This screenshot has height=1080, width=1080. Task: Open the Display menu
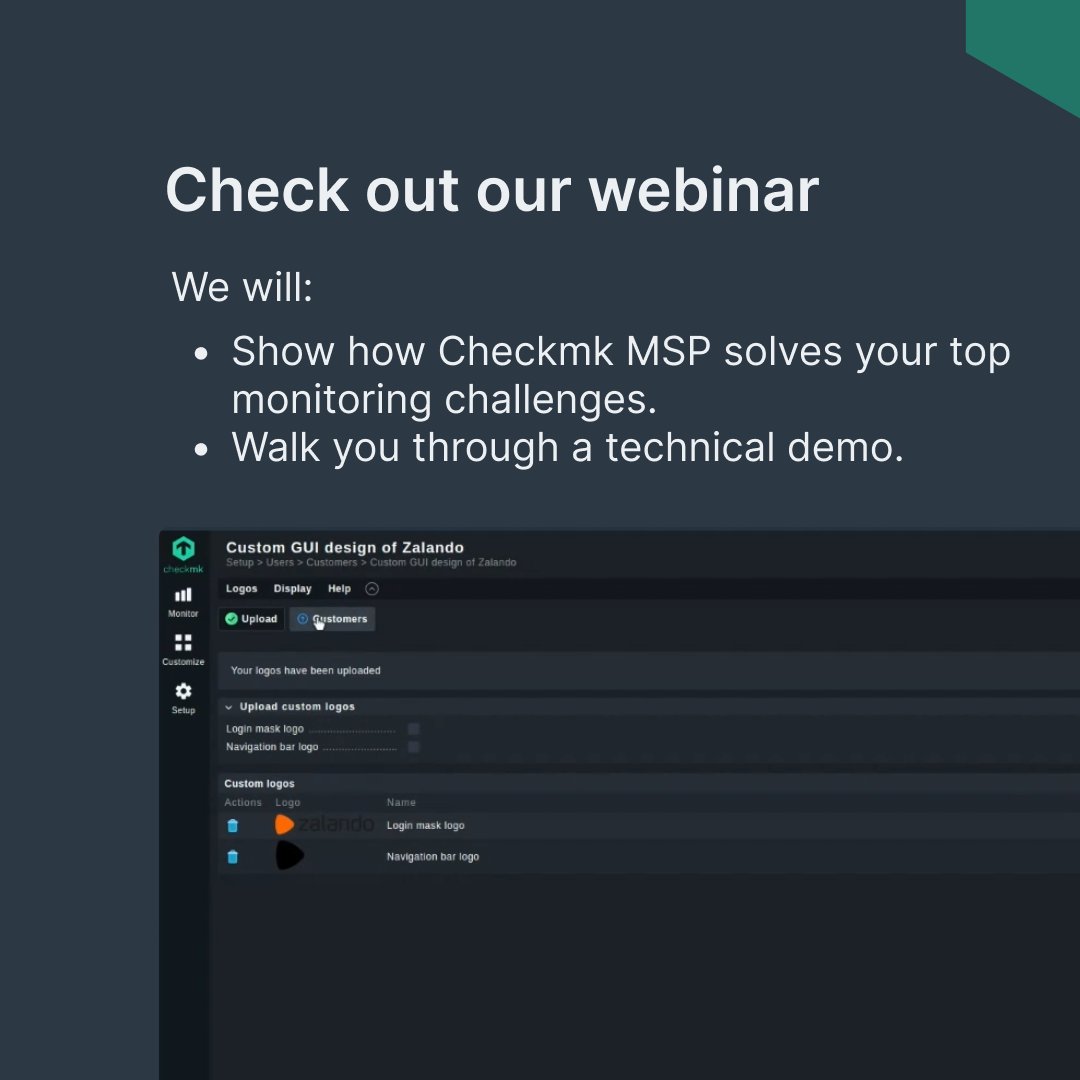293,588
